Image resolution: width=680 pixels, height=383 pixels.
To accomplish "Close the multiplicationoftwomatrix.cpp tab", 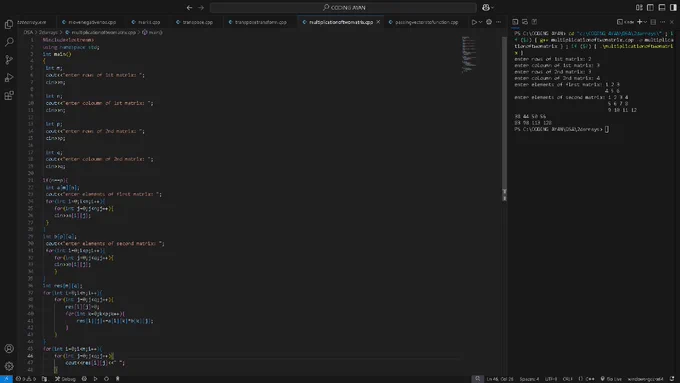I will pos(378,22).
